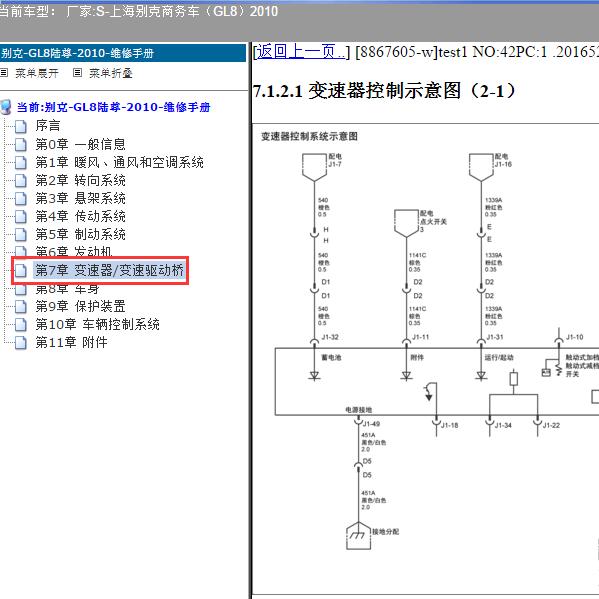The image size is (599, 599).
Task: Click the J1-49 pin label
Action: pos(371,424)
